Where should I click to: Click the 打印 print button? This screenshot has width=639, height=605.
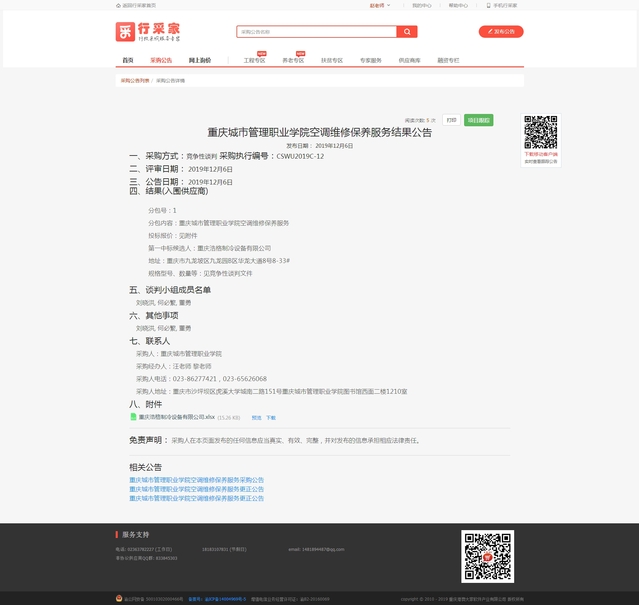pos(451,120)
